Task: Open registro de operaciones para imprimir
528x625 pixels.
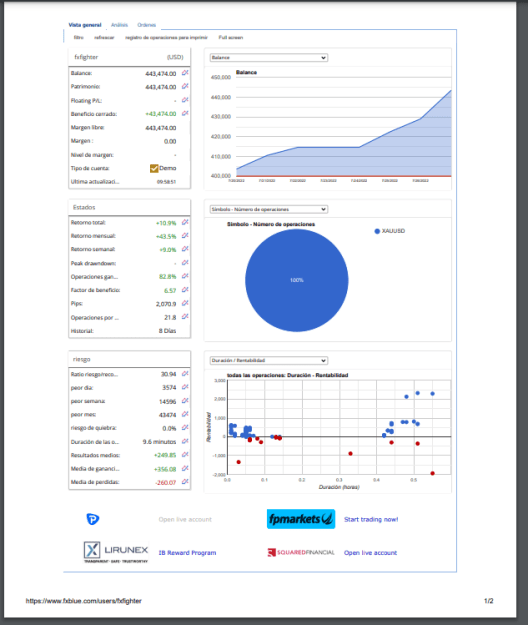Action: click(166, 37)
